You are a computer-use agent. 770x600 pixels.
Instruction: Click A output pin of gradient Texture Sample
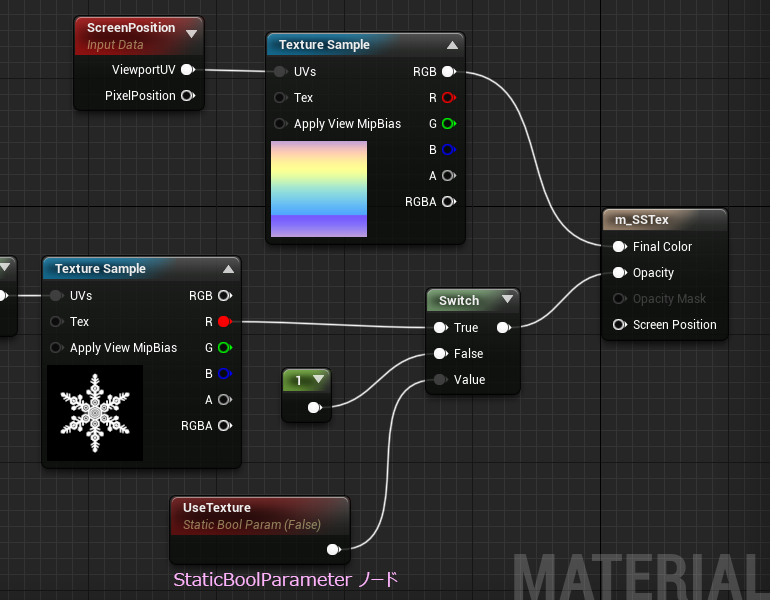[x=449, y=176]
